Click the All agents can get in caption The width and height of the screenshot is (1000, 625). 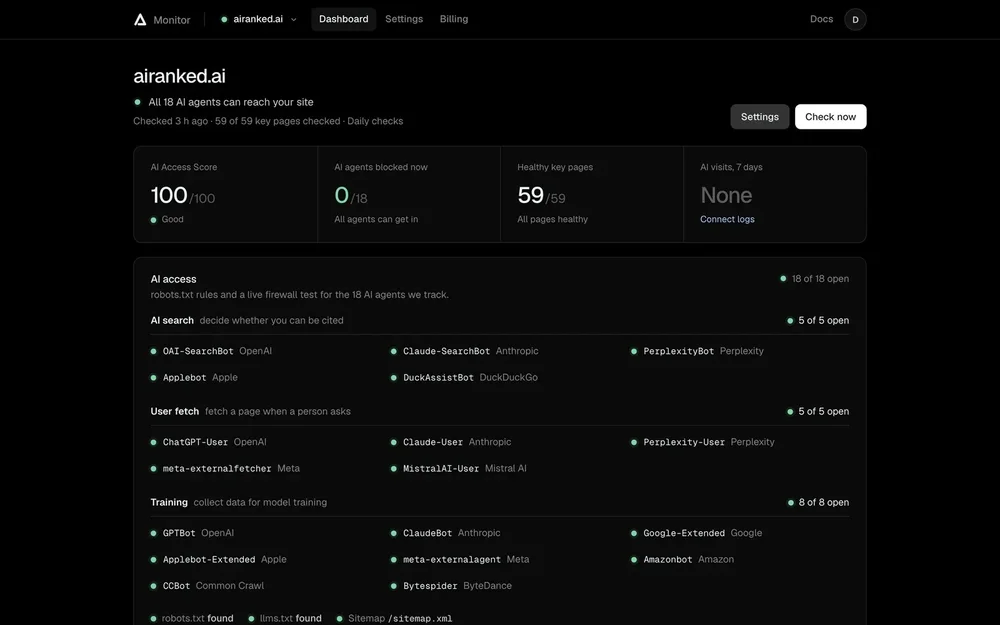coord(376,219)
